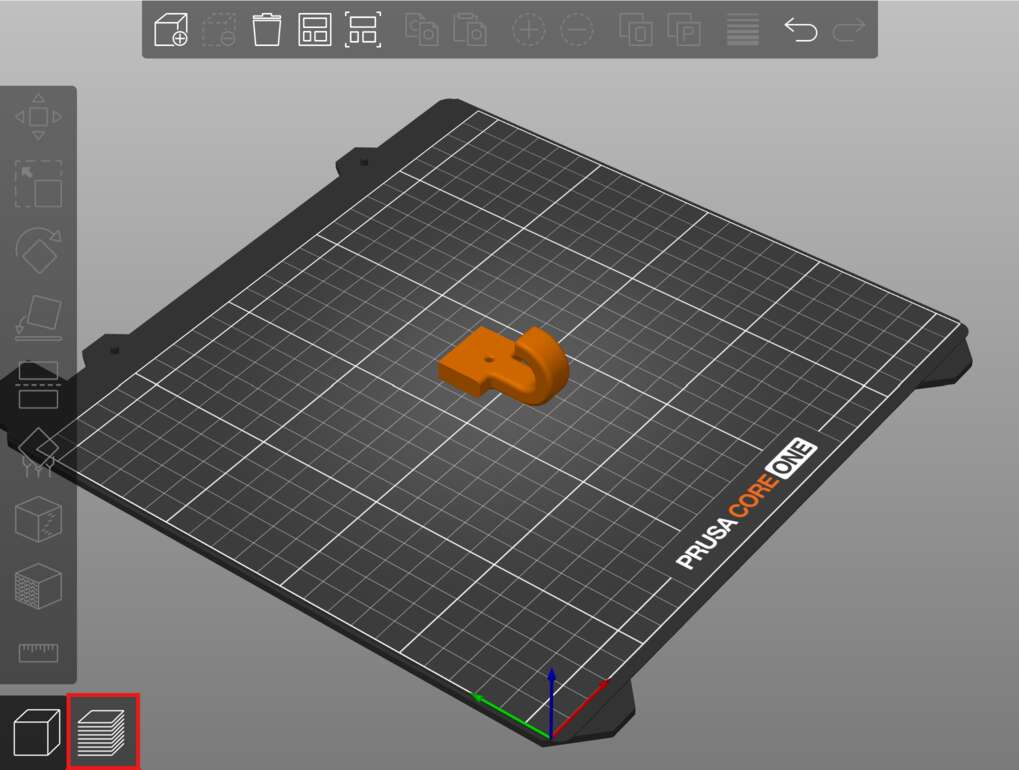Image resolution: width=1019 pixels, height=770 pixels.
Task: Open the Measure ruler tool
Action: click(x=38, y=652)
